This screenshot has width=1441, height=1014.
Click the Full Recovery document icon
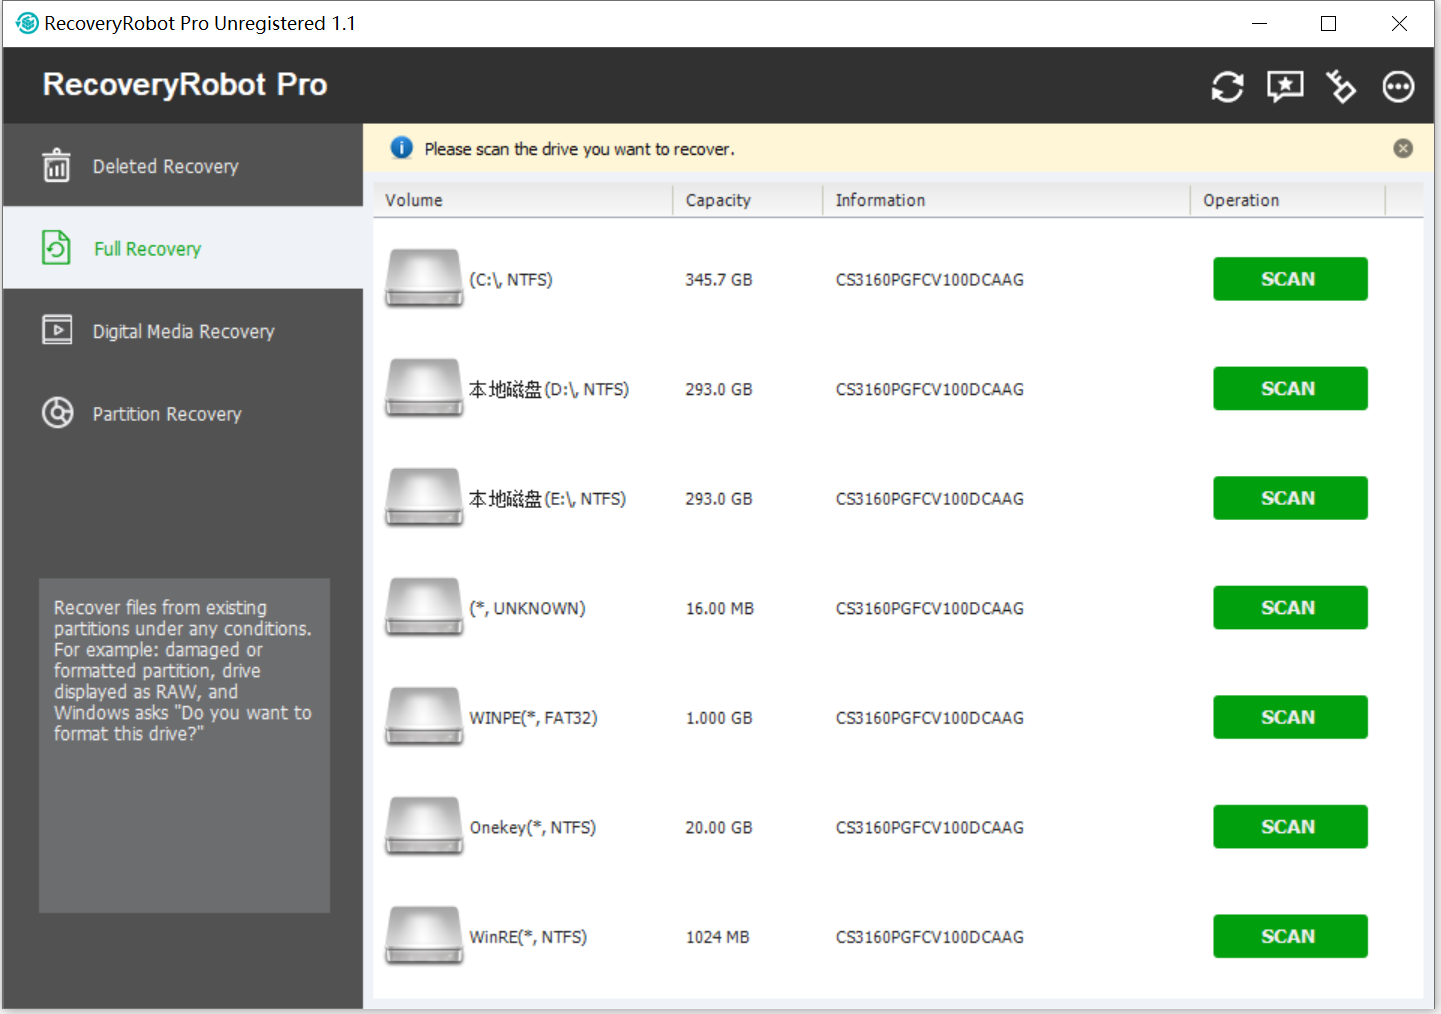point(57,248)
